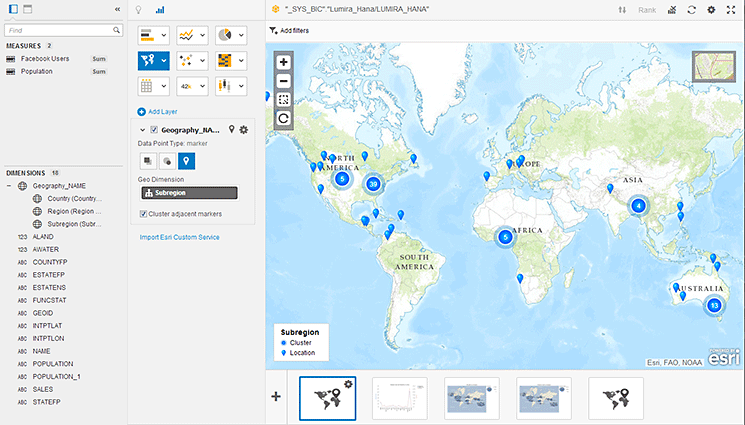The height and width of the screenshot is (425, 745).
Task: Choose the choropleth data point type
Action: point(148,161)
